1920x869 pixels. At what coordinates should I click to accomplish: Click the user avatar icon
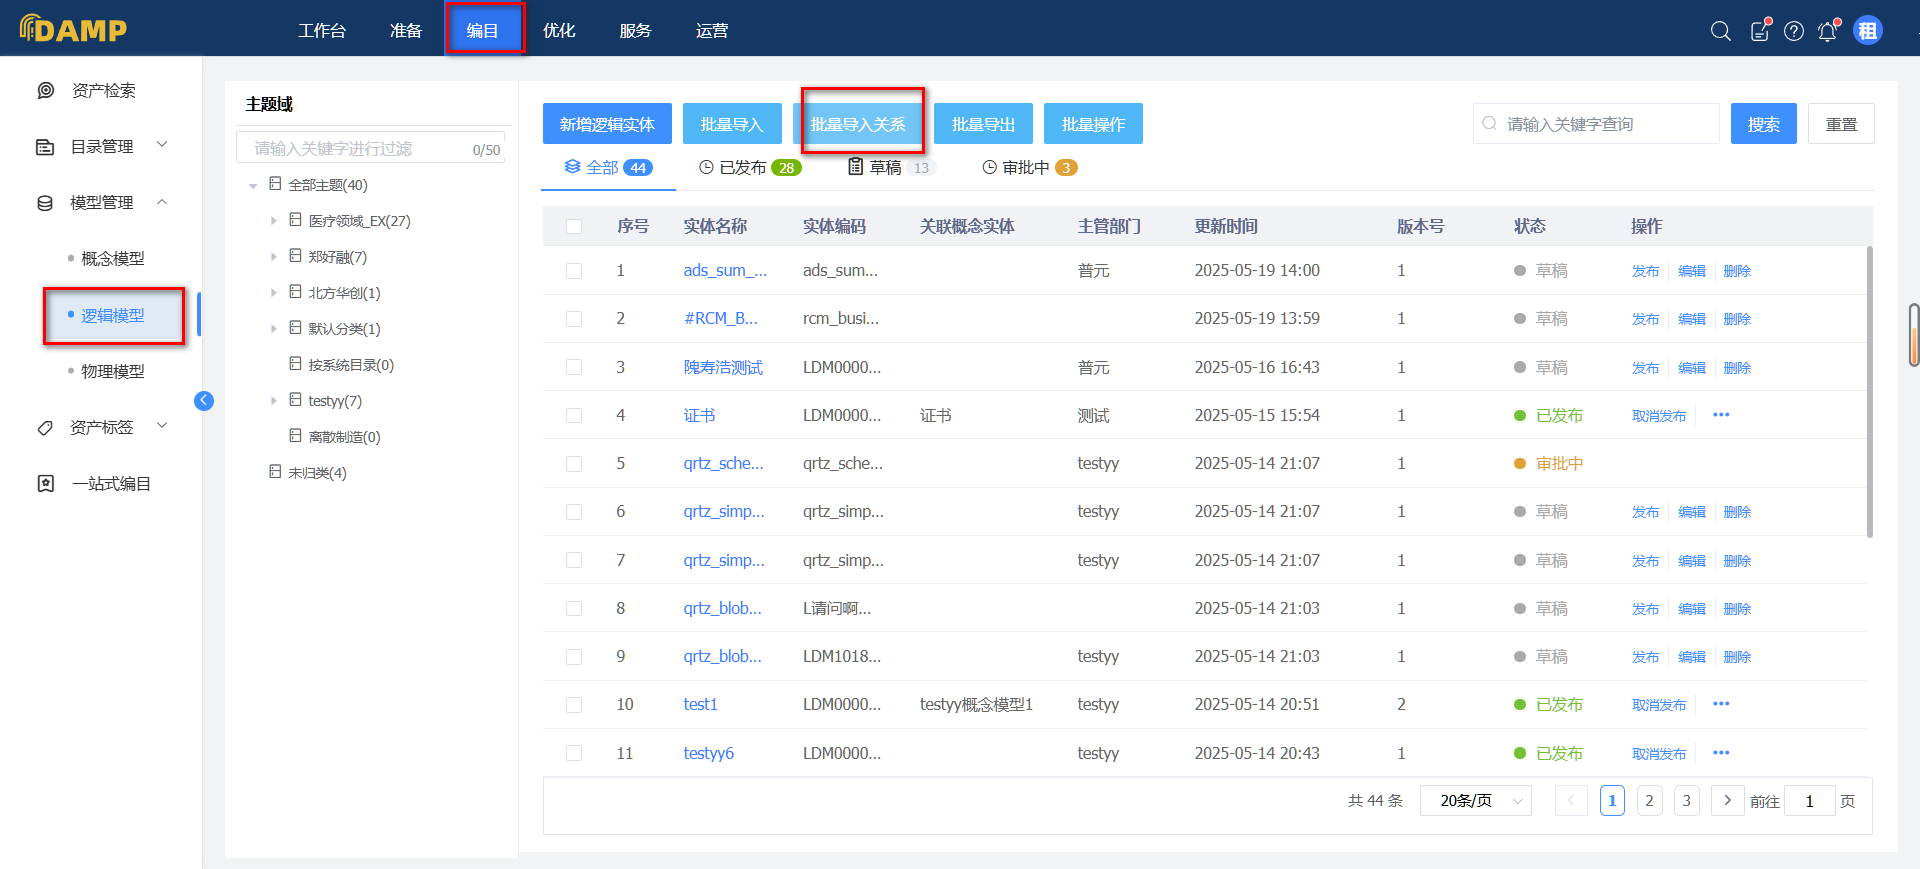tap(1867, 31)
